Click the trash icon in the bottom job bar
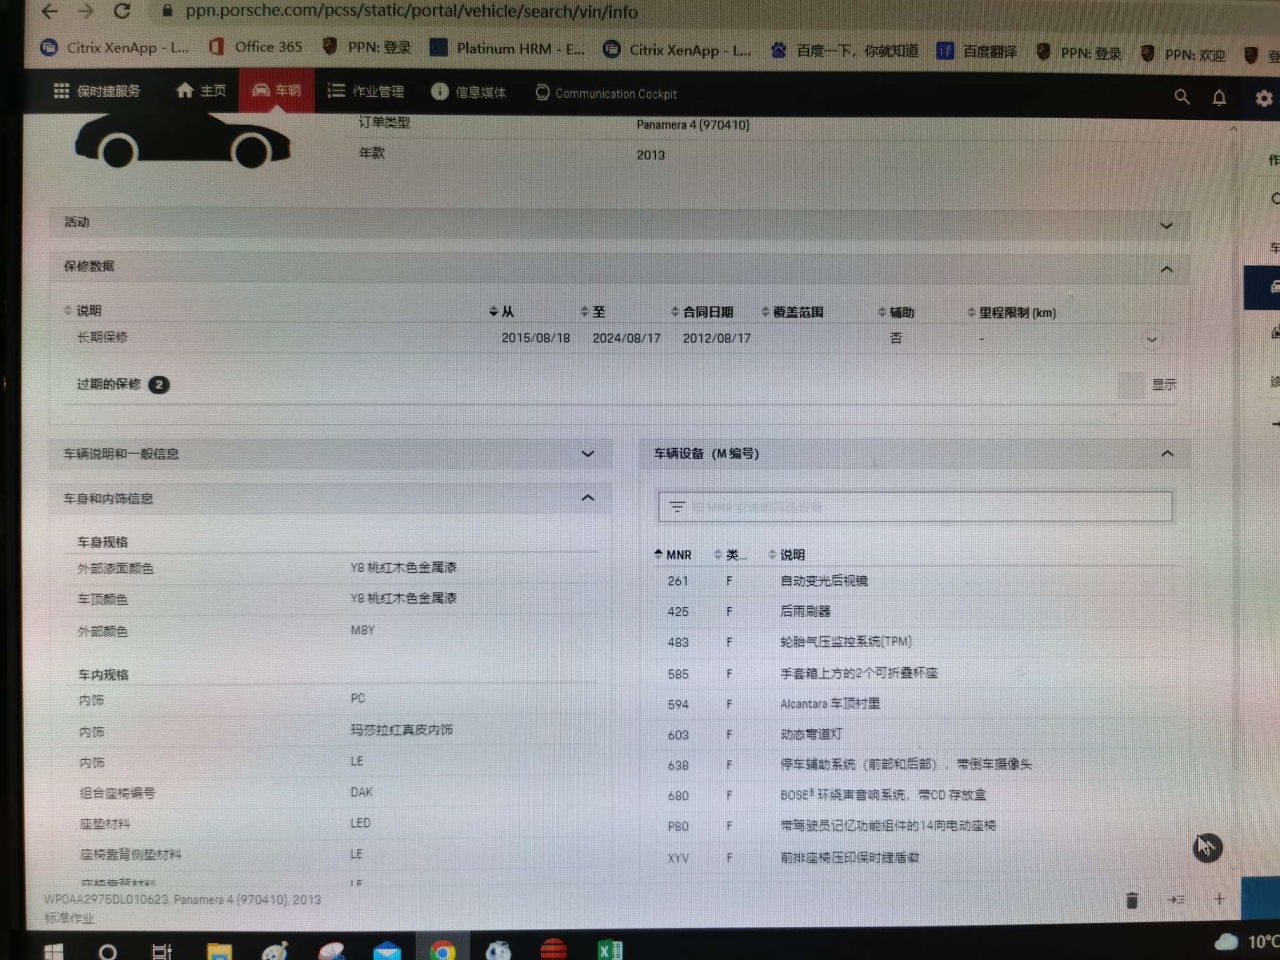Image resolution: width=1280 pixels, height=960 pixels. [1132, 900]
